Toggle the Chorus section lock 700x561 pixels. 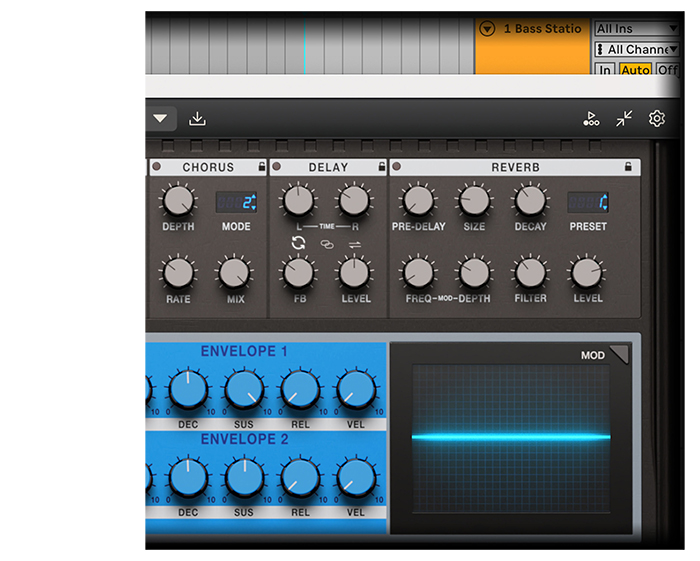(262, 167)
